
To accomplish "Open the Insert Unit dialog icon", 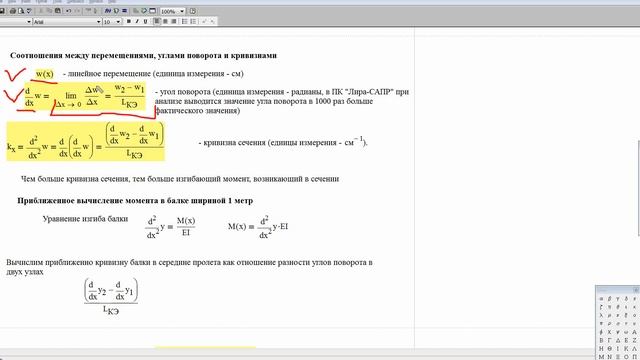I will [116, 11].
